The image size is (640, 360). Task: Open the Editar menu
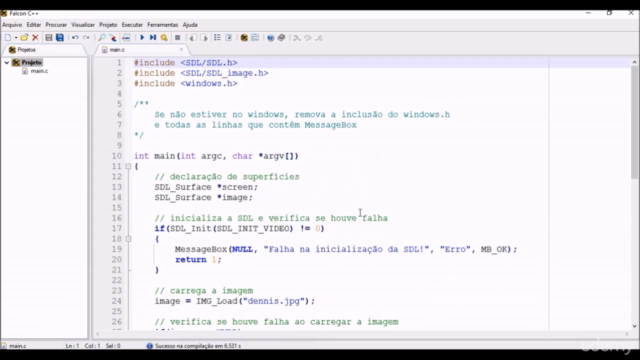tap(33, 25)
